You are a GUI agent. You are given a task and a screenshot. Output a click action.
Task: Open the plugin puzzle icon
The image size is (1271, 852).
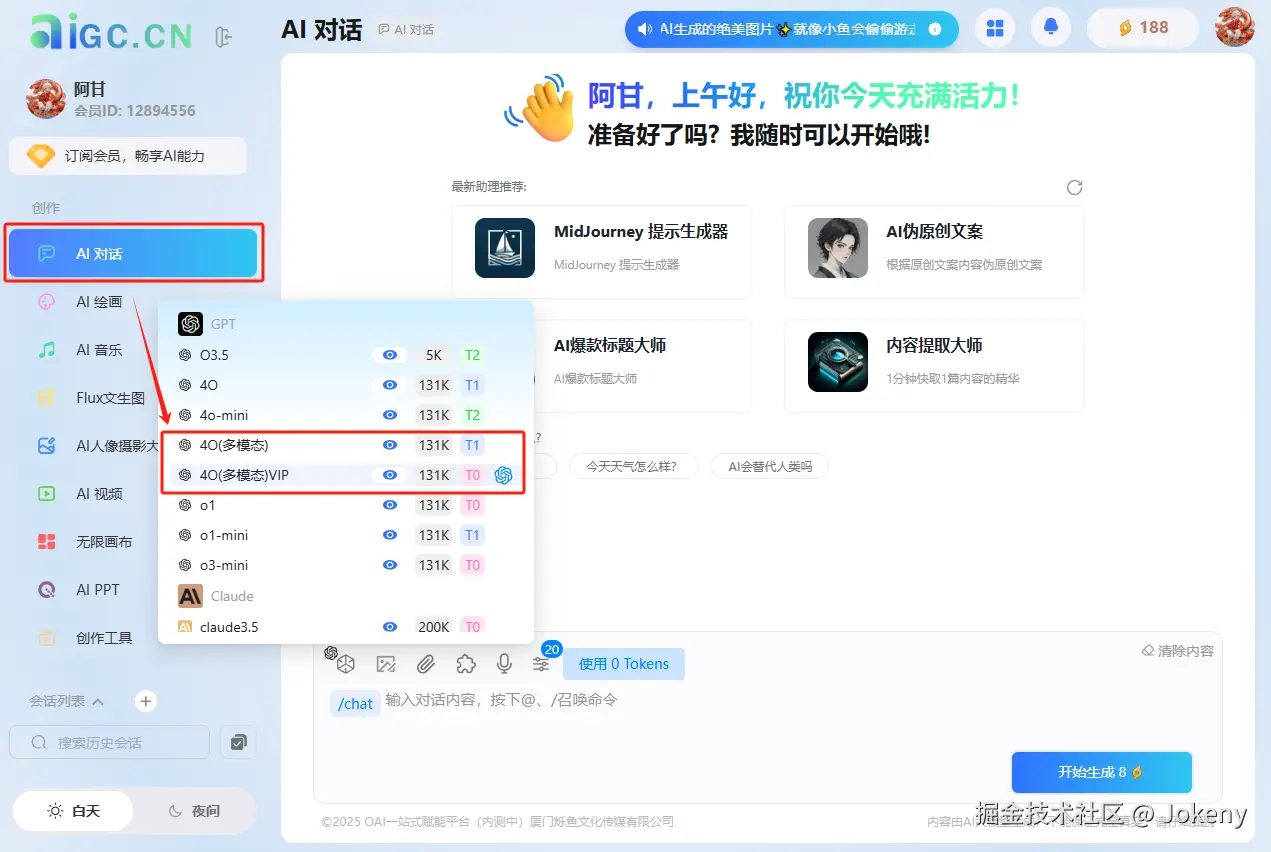tap(465, 663)
